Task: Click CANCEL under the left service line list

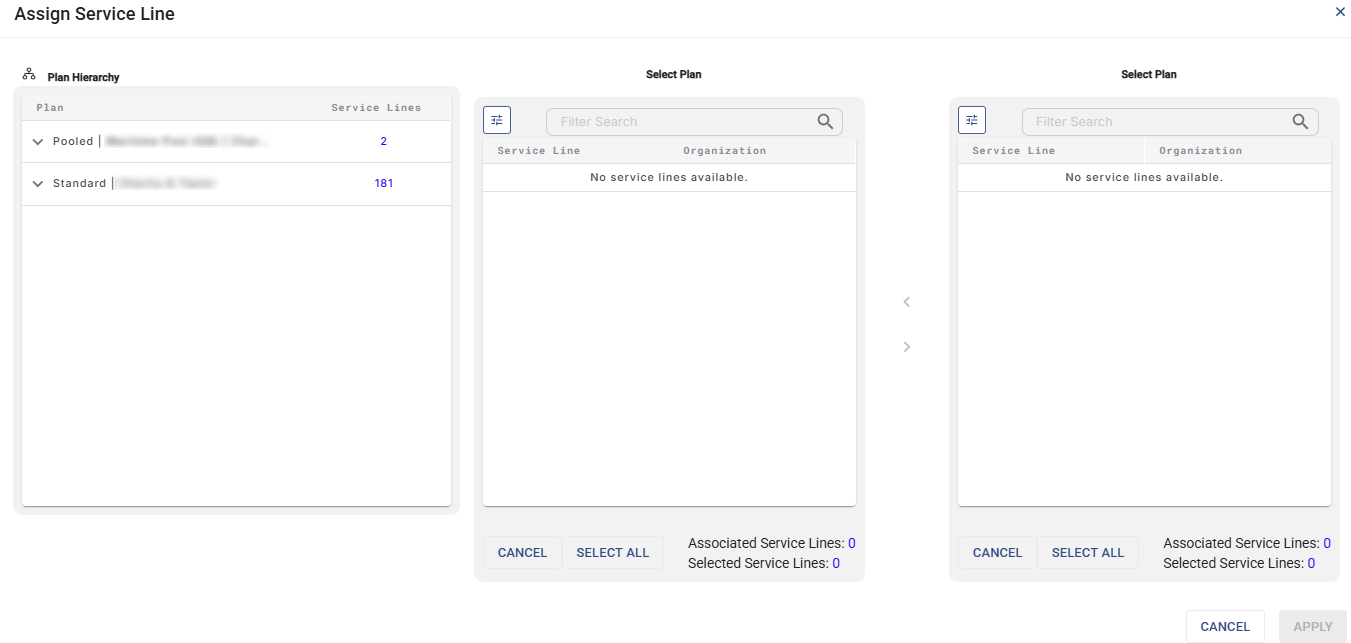Action: point(522,553)
